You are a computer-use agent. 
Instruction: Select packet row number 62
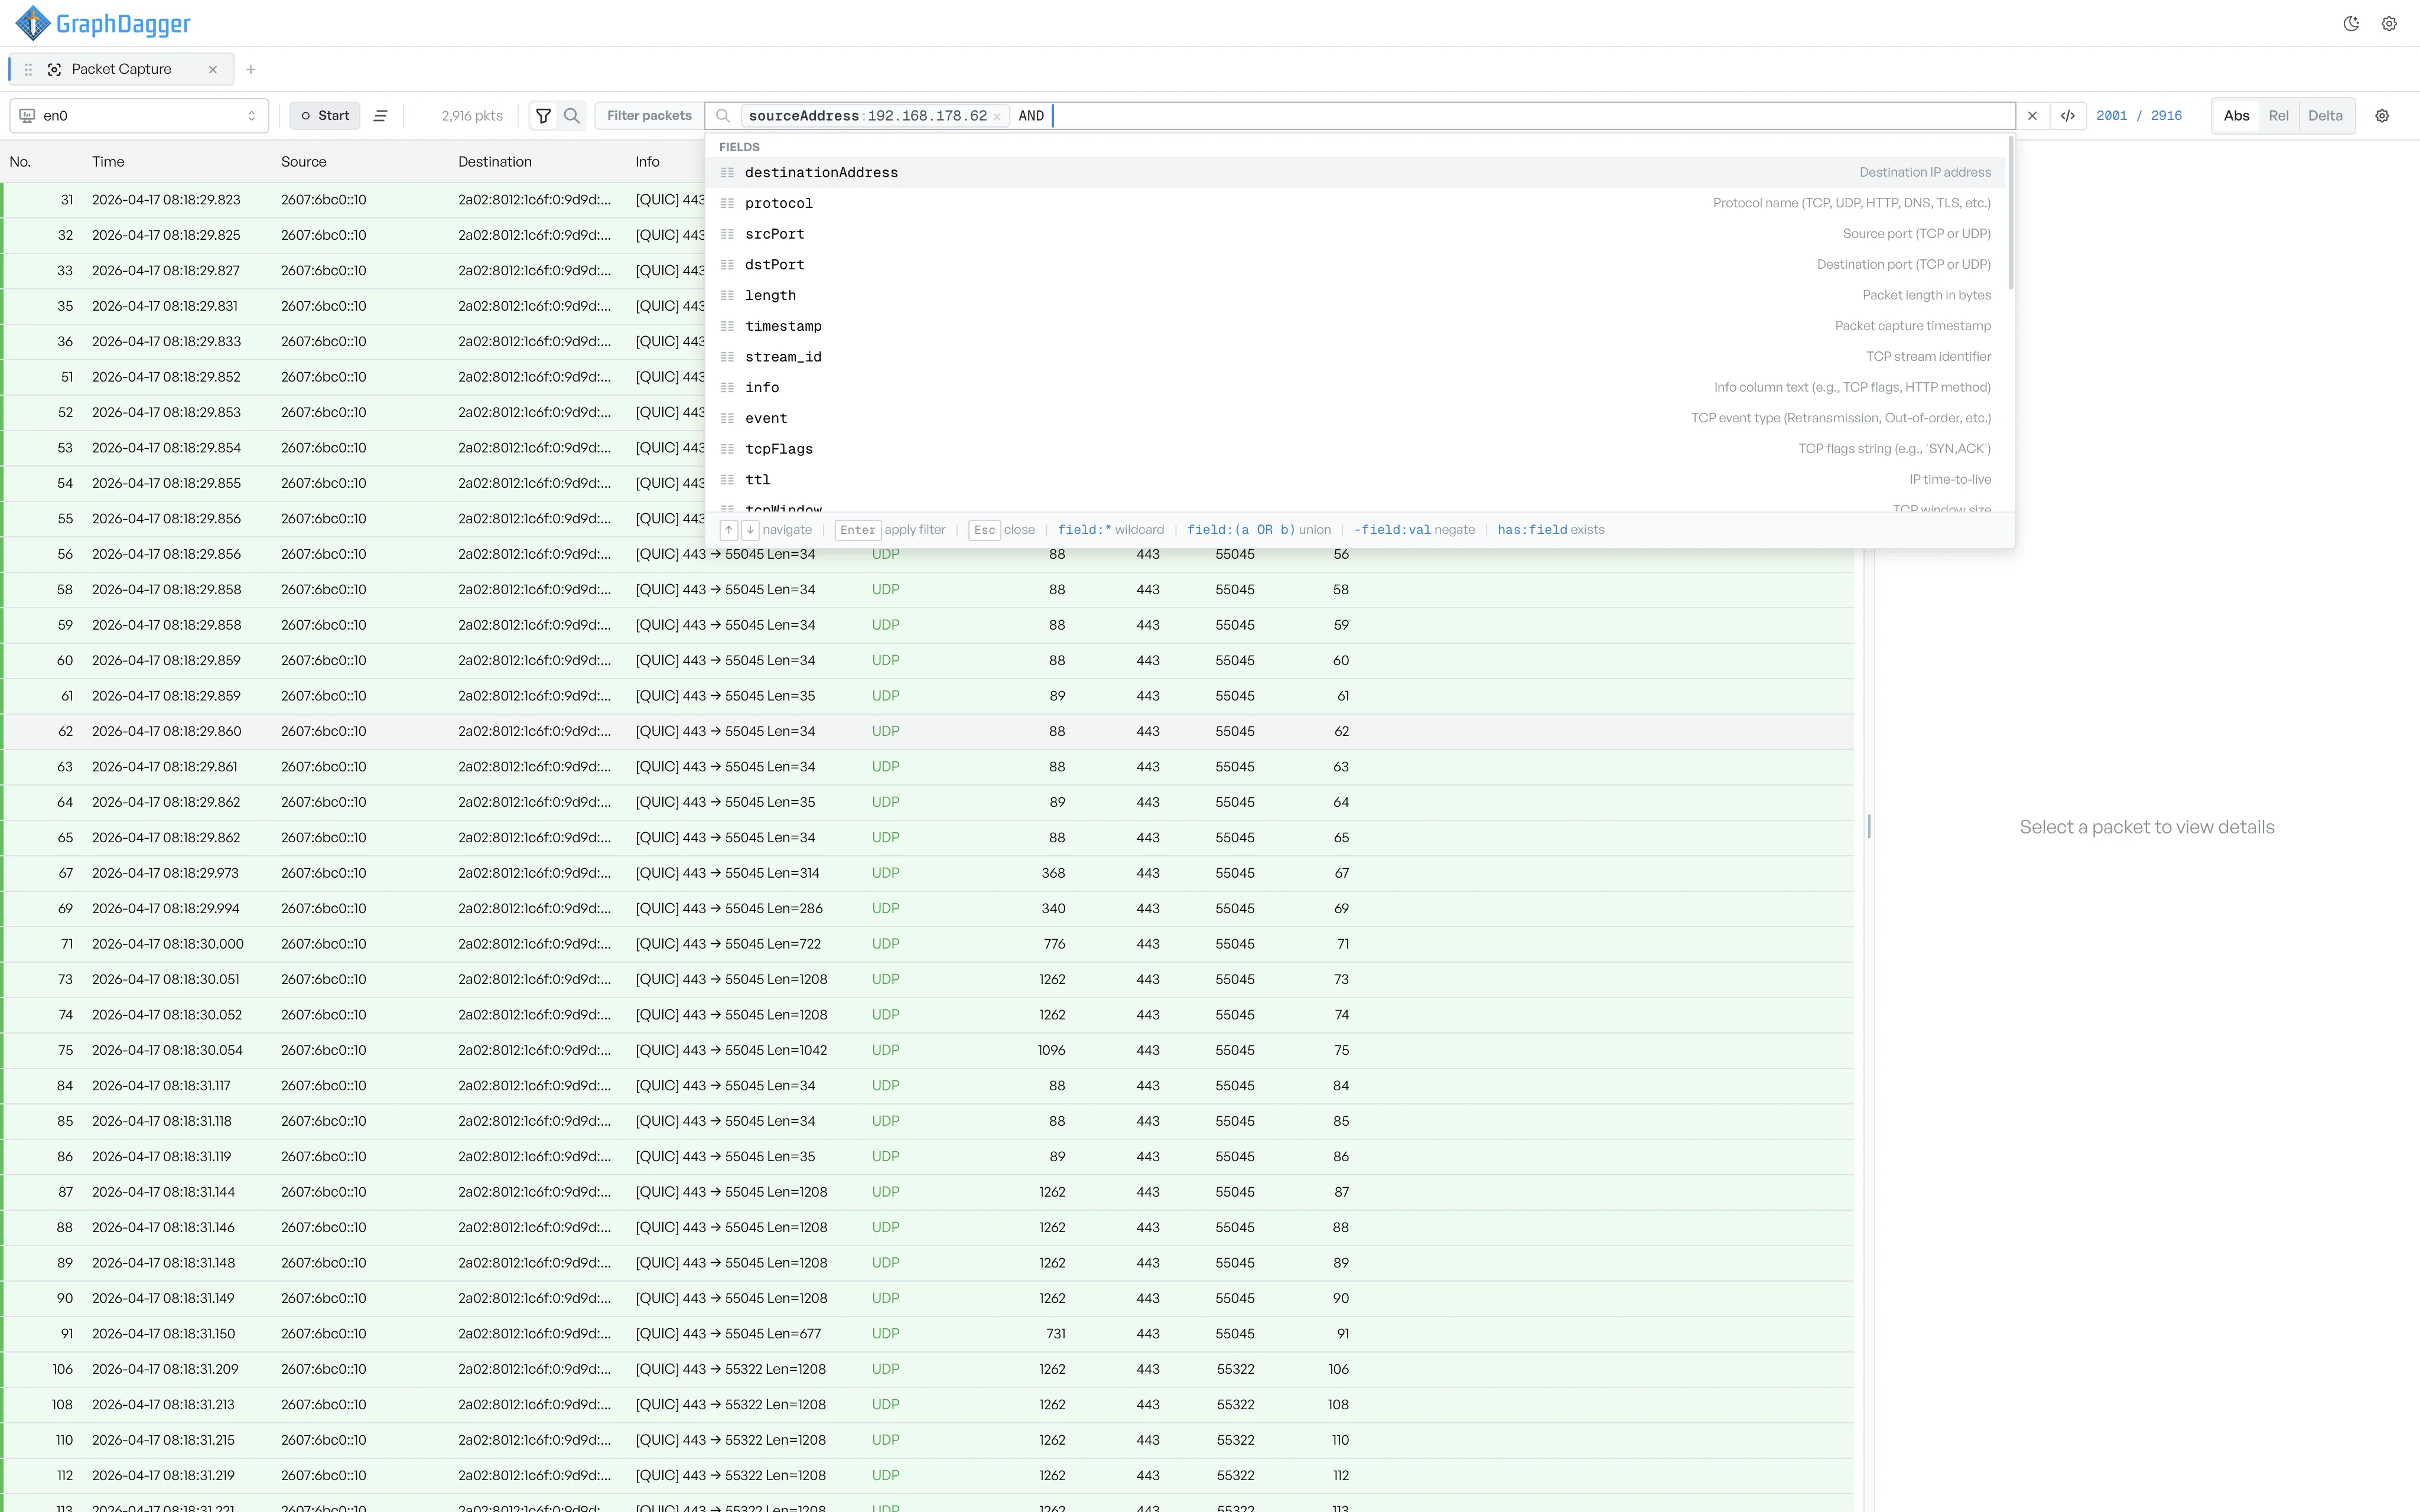tap(927, 732)
